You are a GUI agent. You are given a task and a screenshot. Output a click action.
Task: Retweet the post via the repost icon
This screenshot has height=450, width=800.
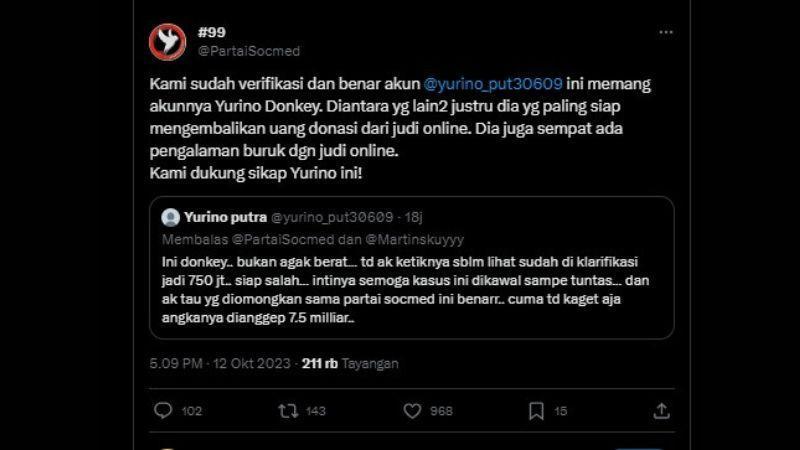tap(288, 411)
